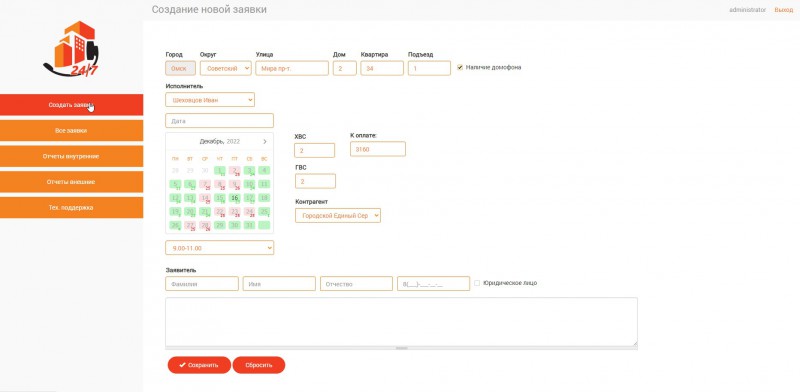The width and height of the screenshot is (800, 392).
Task: Click the Создание новой заявки heading
Action: (x=209, y=10)
